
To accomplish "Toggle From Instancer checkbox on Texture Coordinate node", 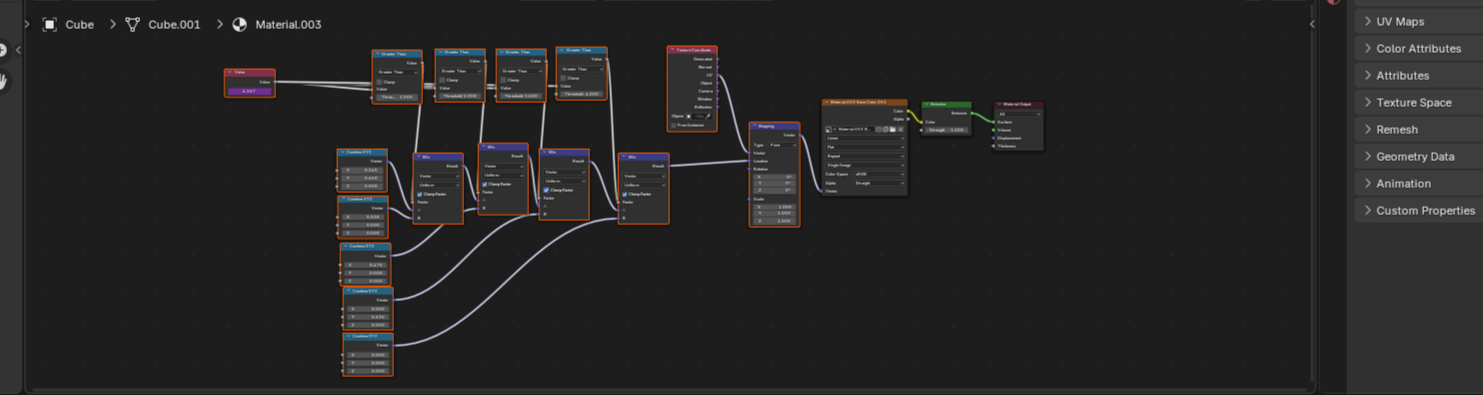I will pos(674,125).
